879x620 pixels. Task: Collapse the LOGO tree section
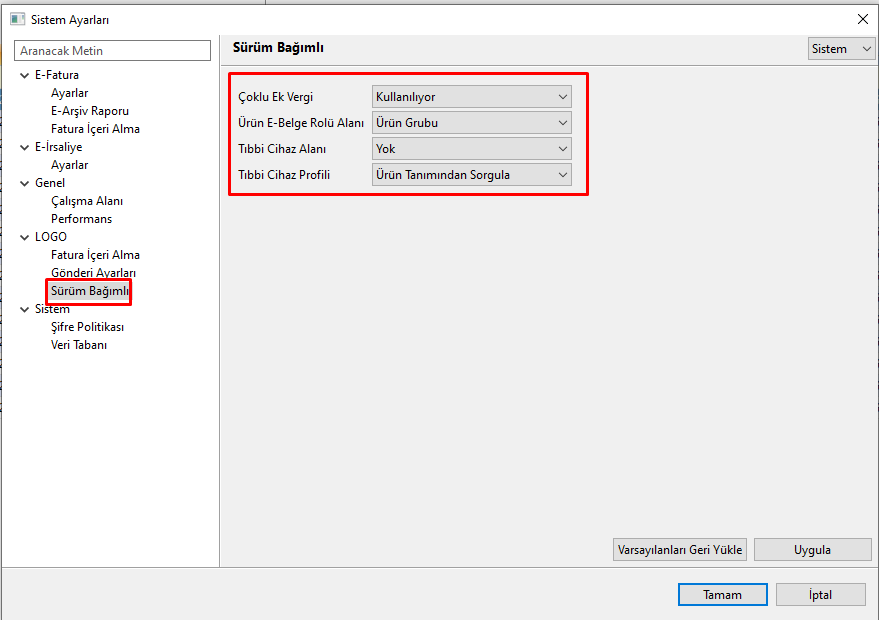tap(25, 237)
